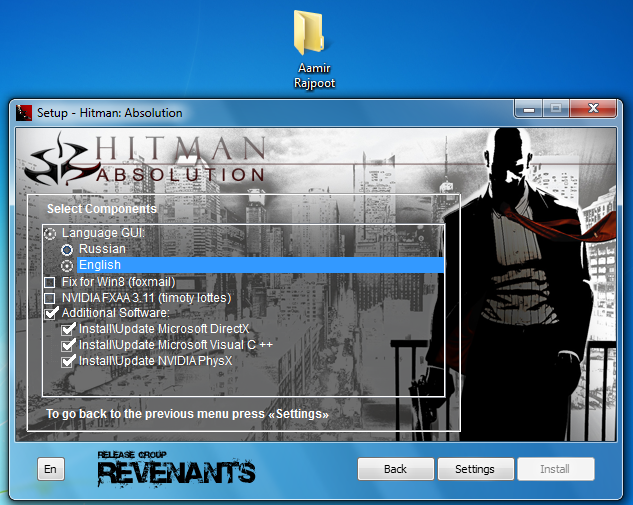Toggle the Language GUI group radio
Viewport: 633px width, 505px height.
pos(50,233)
